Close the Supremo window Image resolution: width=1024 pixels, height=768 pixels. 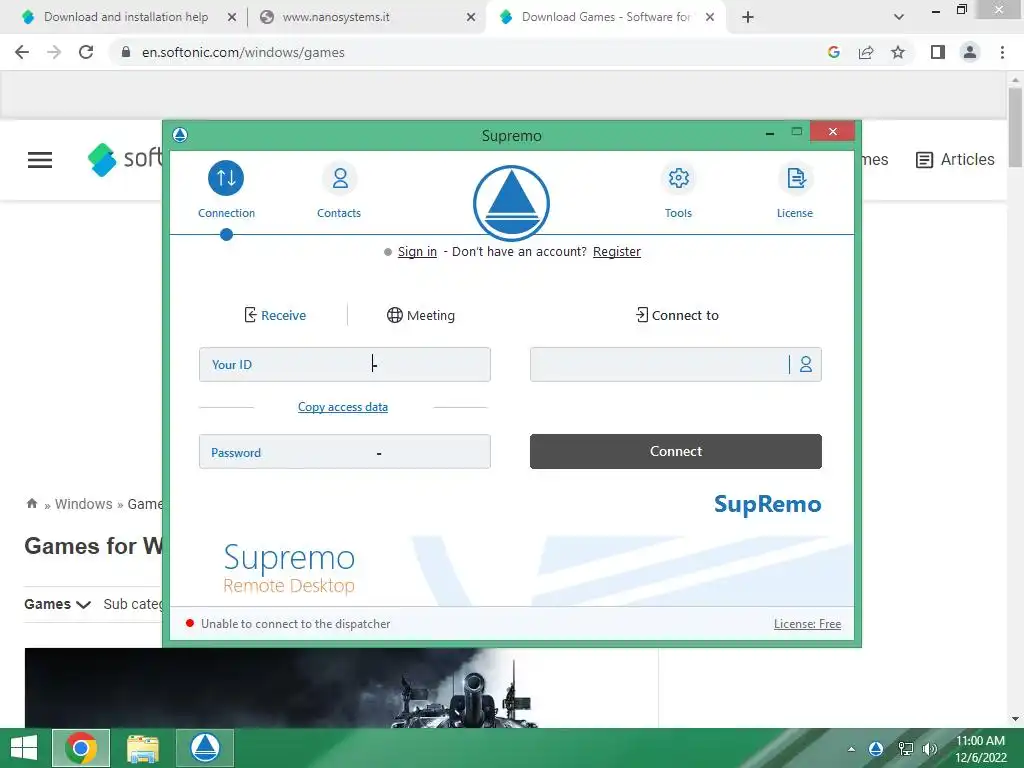[x=833, y=131]
